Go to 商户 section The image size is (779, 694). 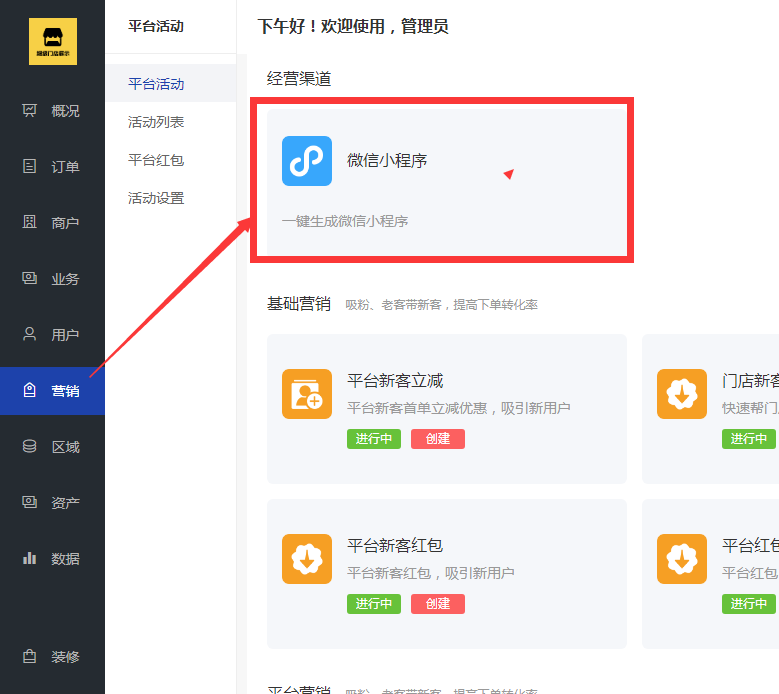click(65, 223)
